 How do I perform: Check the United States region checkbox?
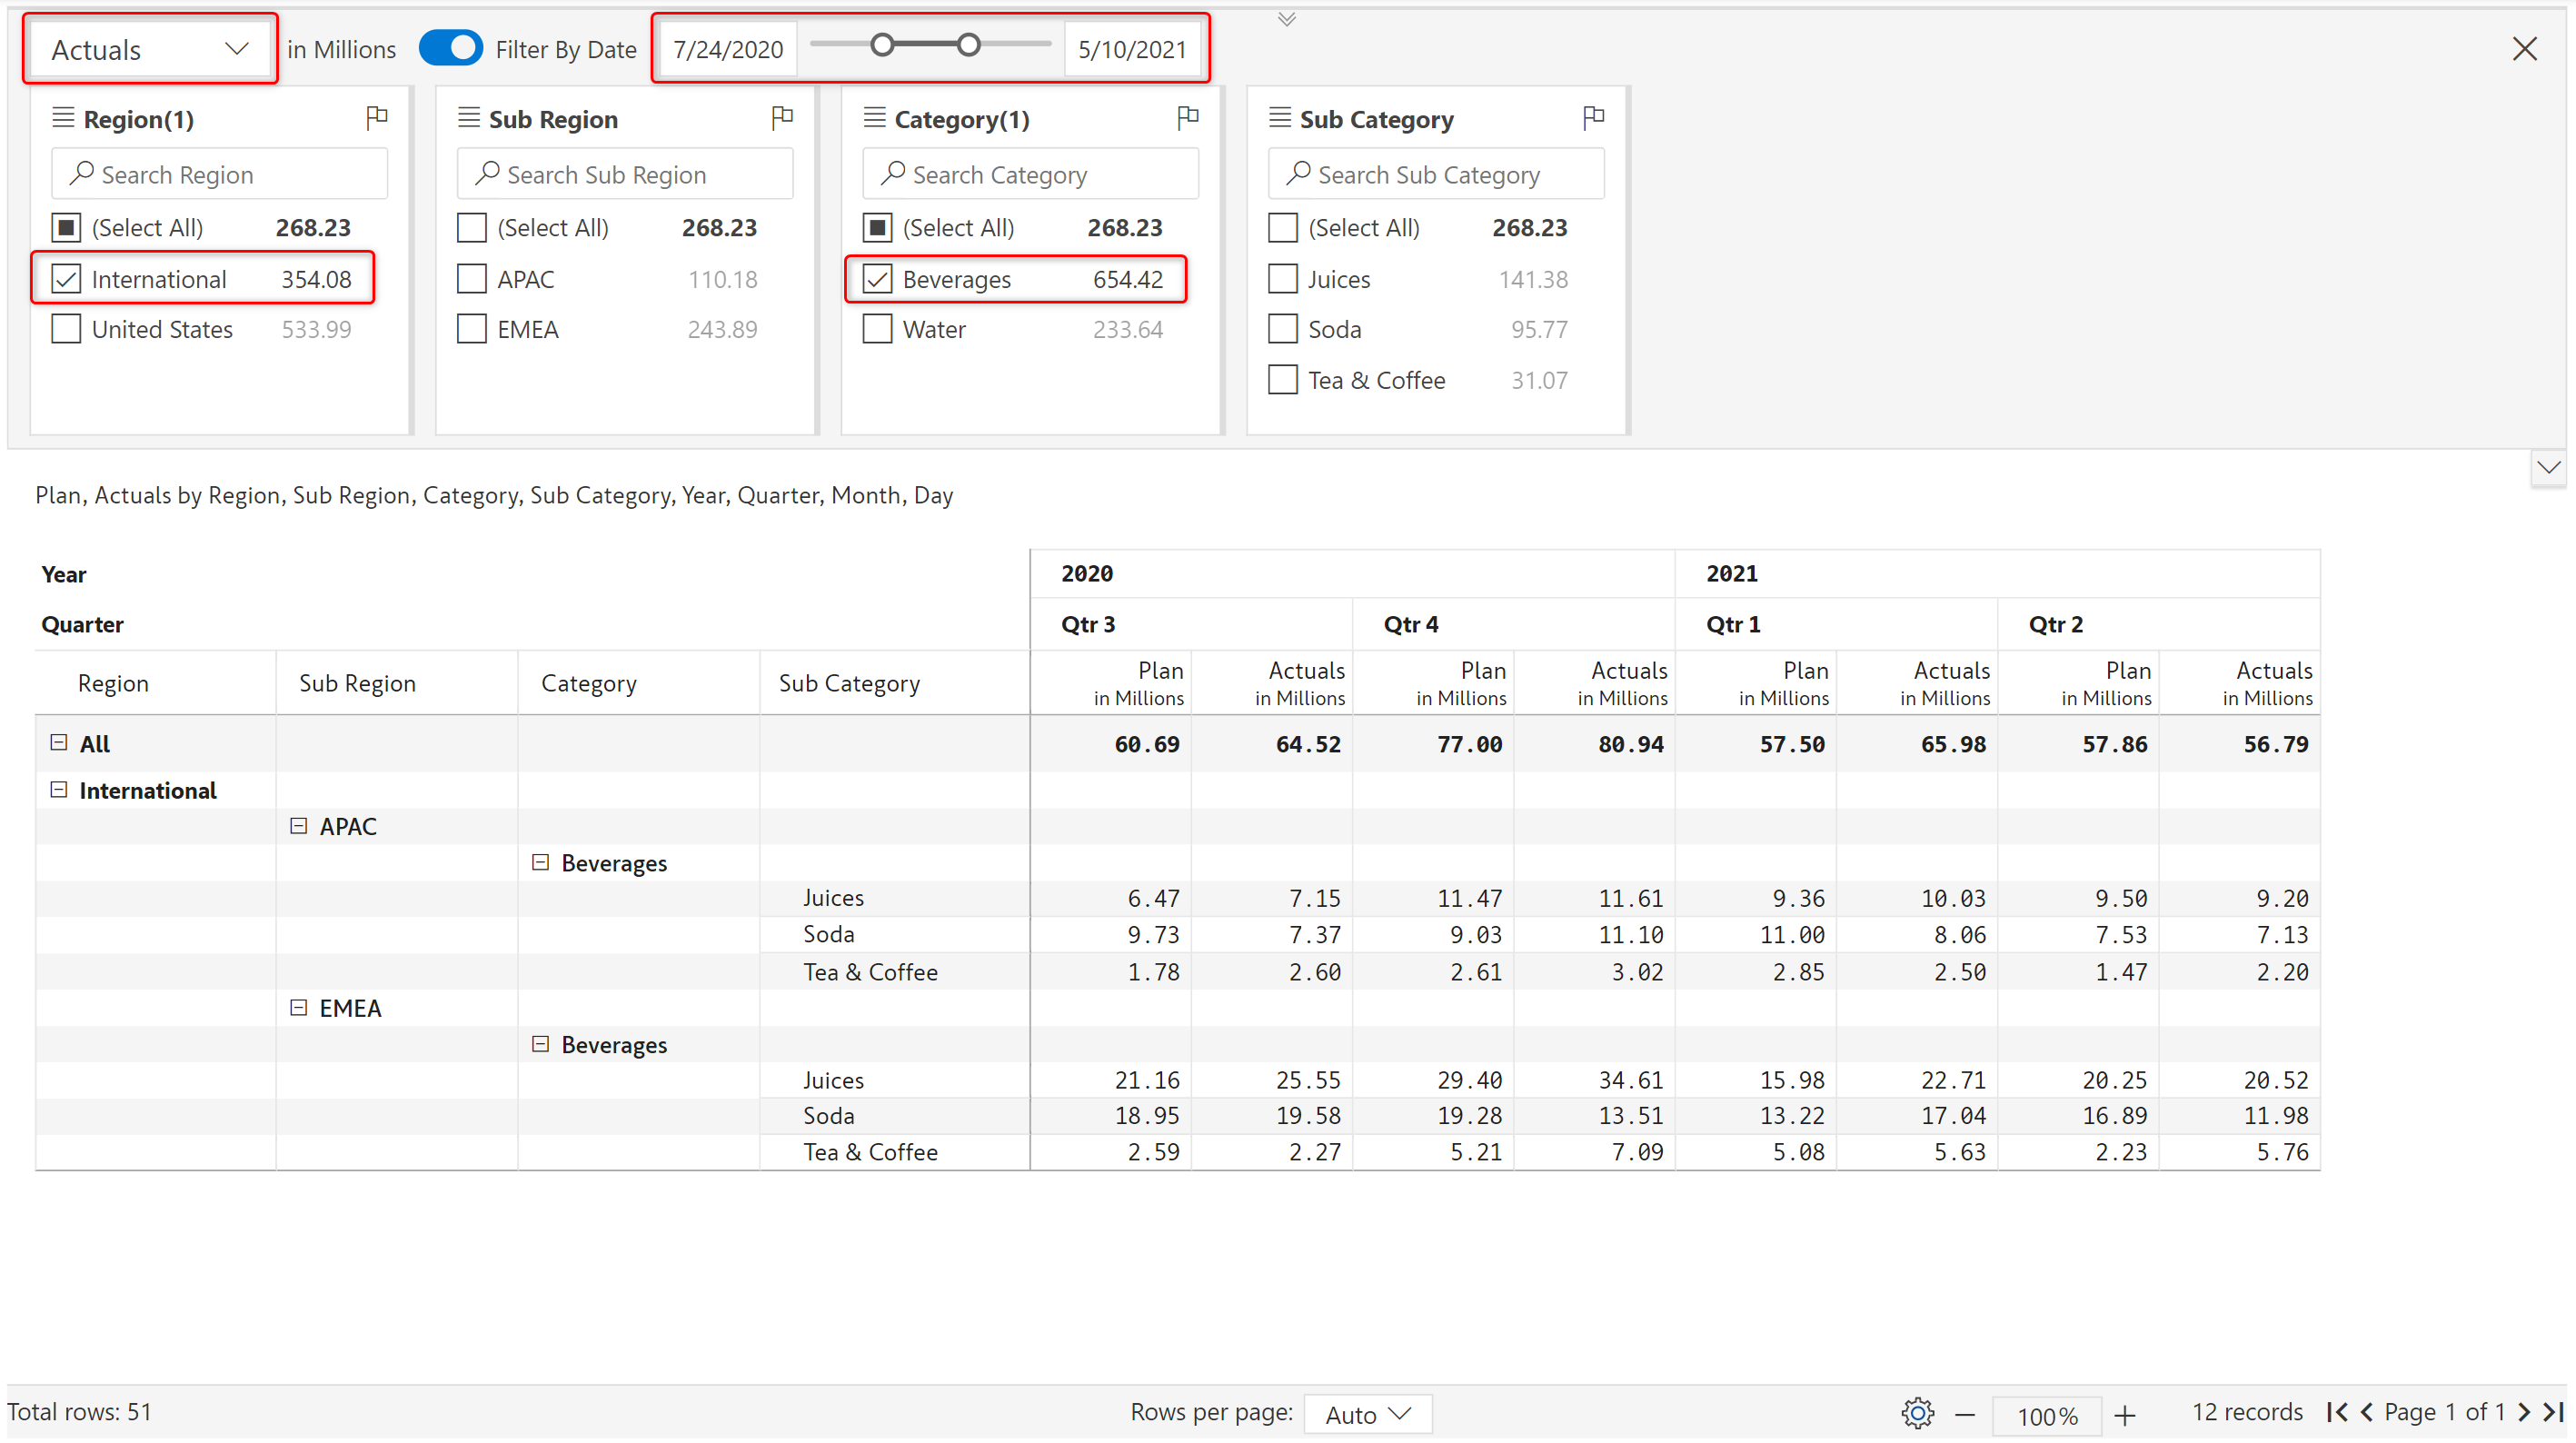(66, 329)
